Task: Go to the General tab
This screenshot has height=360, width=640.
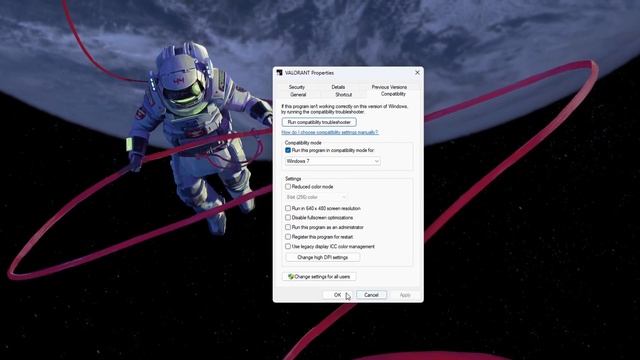Action: 298,94
